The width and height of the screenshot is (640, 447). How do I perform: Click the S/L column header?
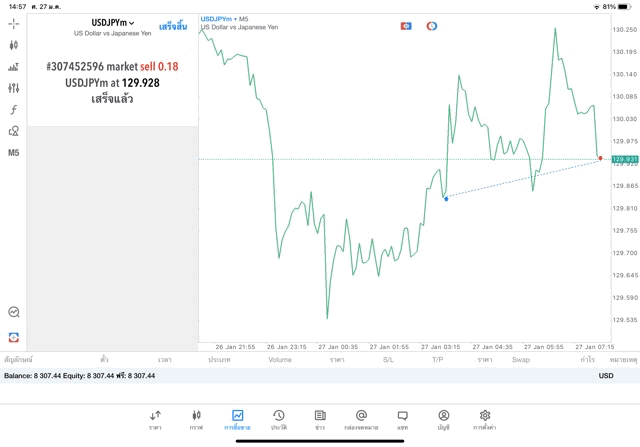point(388,360)
